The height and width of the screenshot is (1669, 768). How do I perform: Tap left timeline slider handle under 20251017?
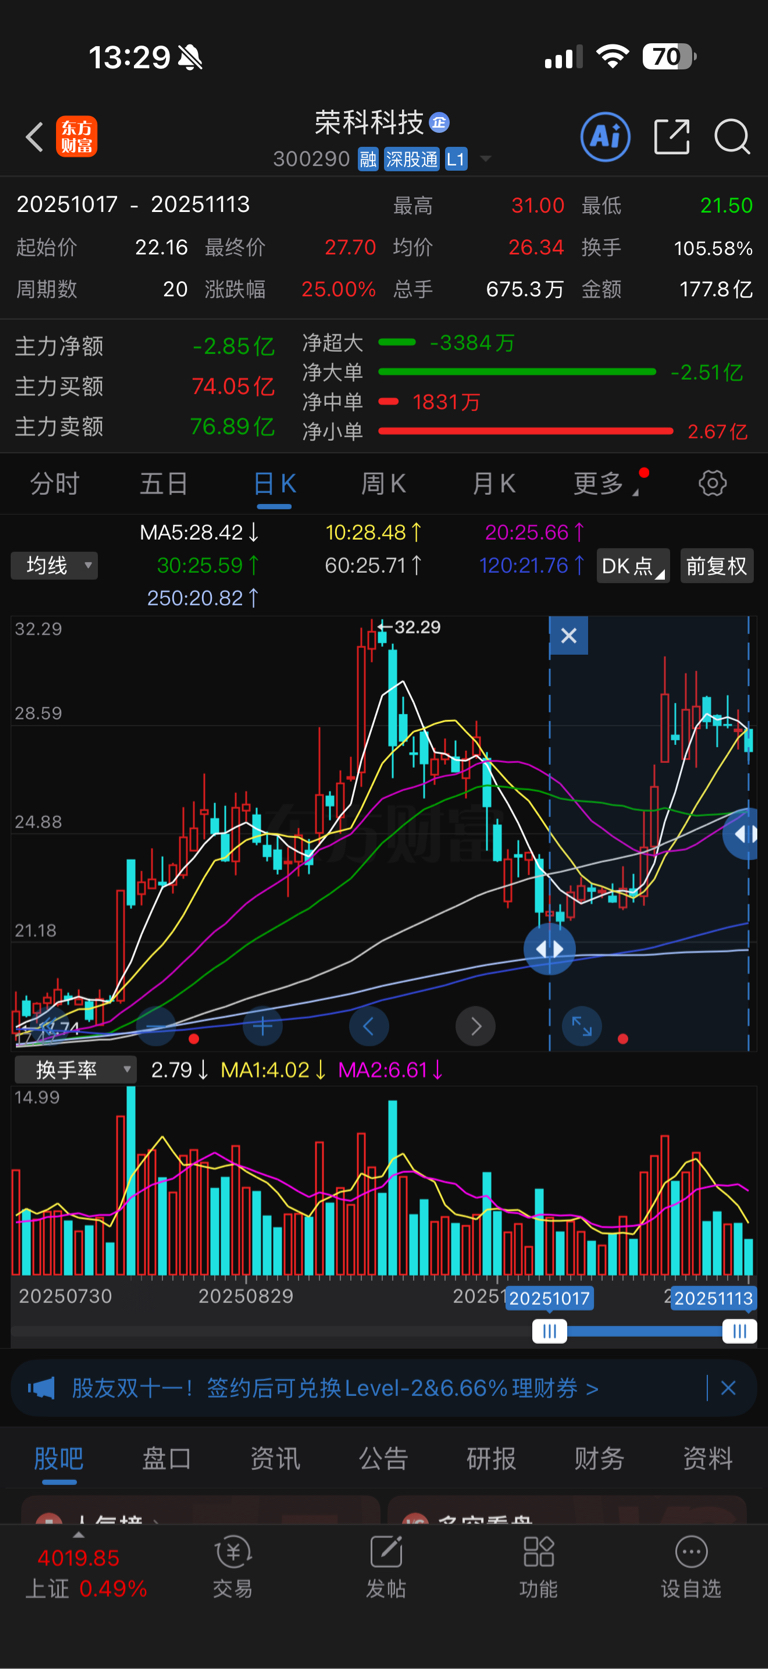(549, 1331)
